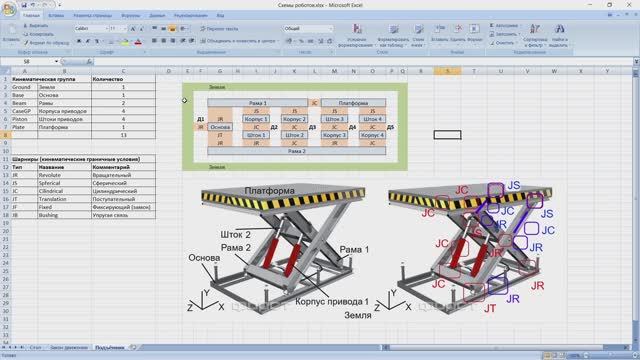Click the insert function fx icon

click(89, 62)
